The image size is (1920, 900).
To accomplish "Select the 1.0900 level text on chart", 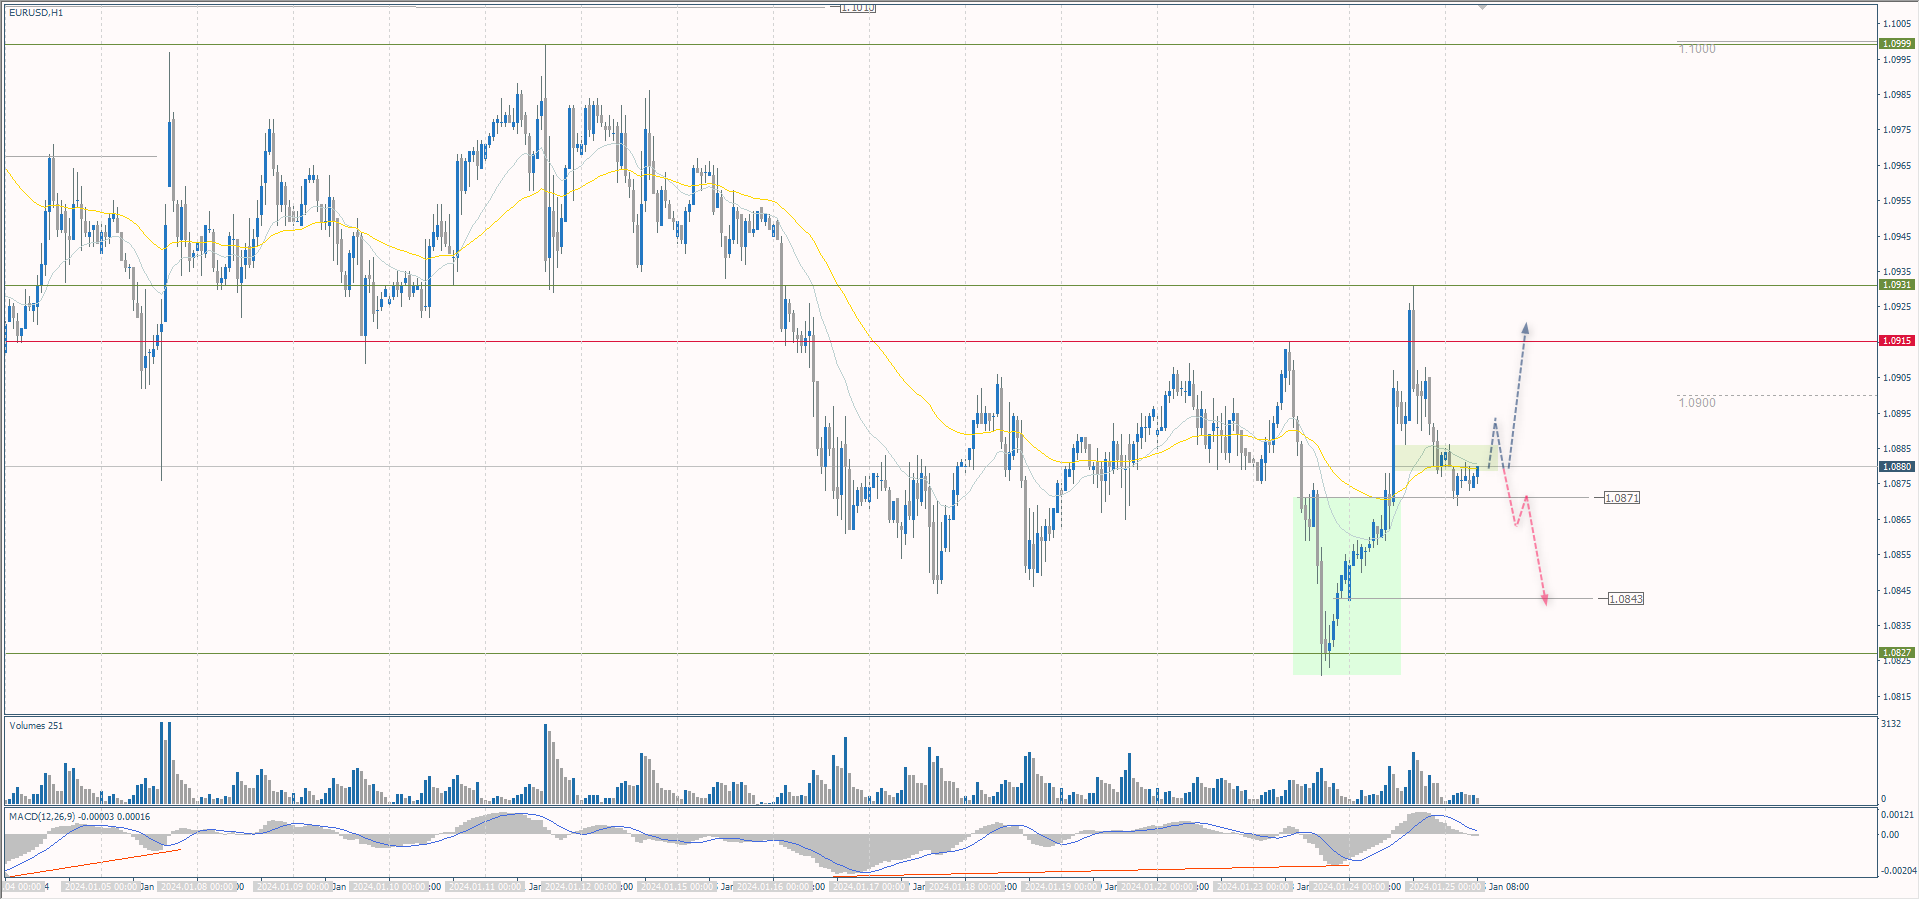I will point(1697,403).
